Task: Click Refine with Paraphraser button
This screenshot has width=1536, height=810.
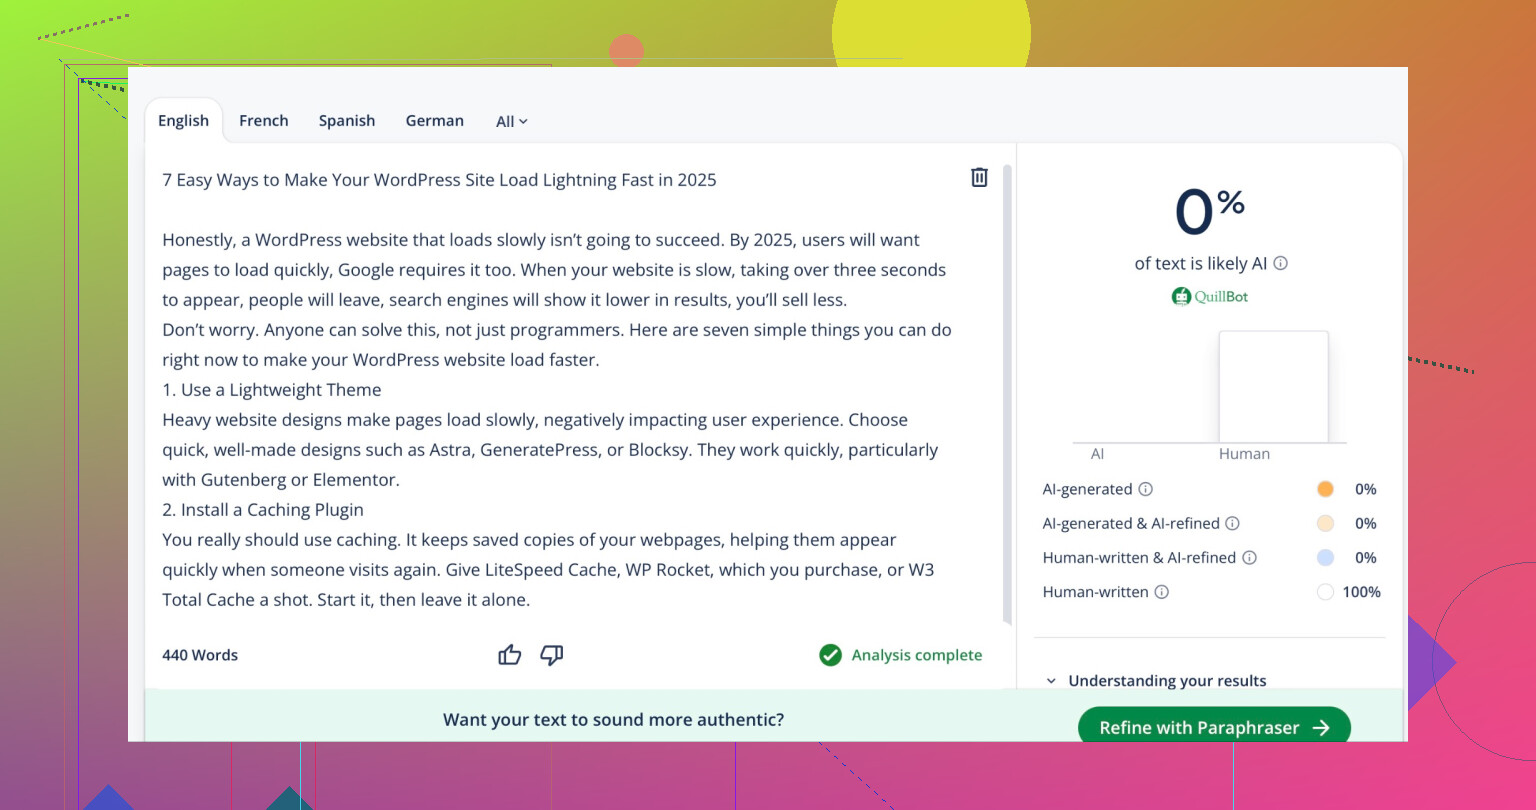Action: click(1213, 727)
